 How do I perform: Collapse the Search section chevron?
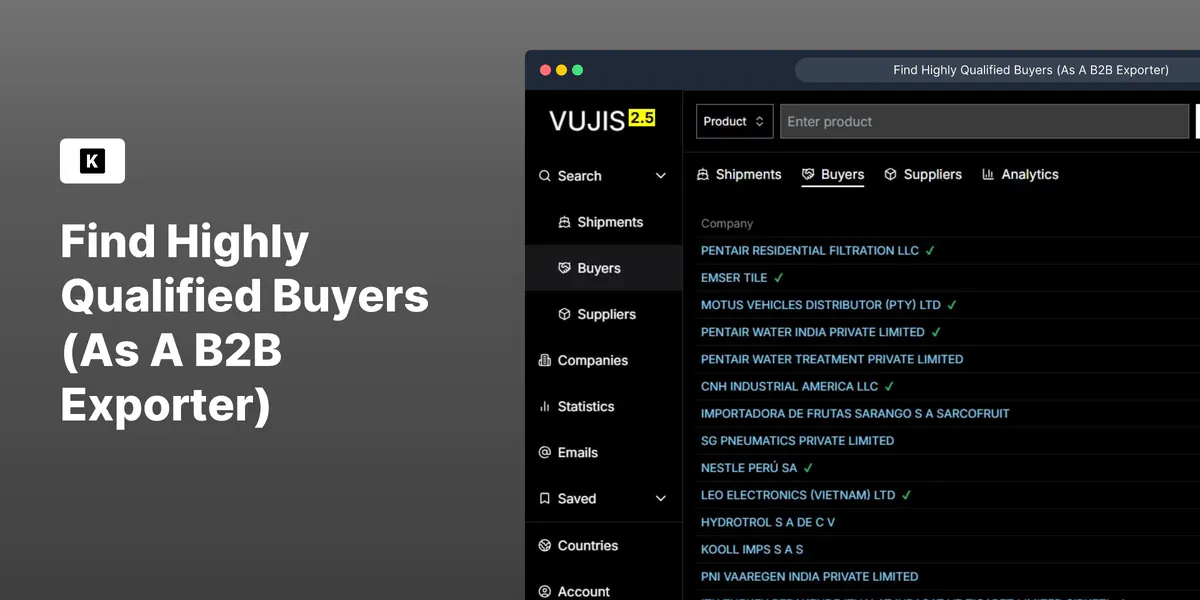pos(660,176)
